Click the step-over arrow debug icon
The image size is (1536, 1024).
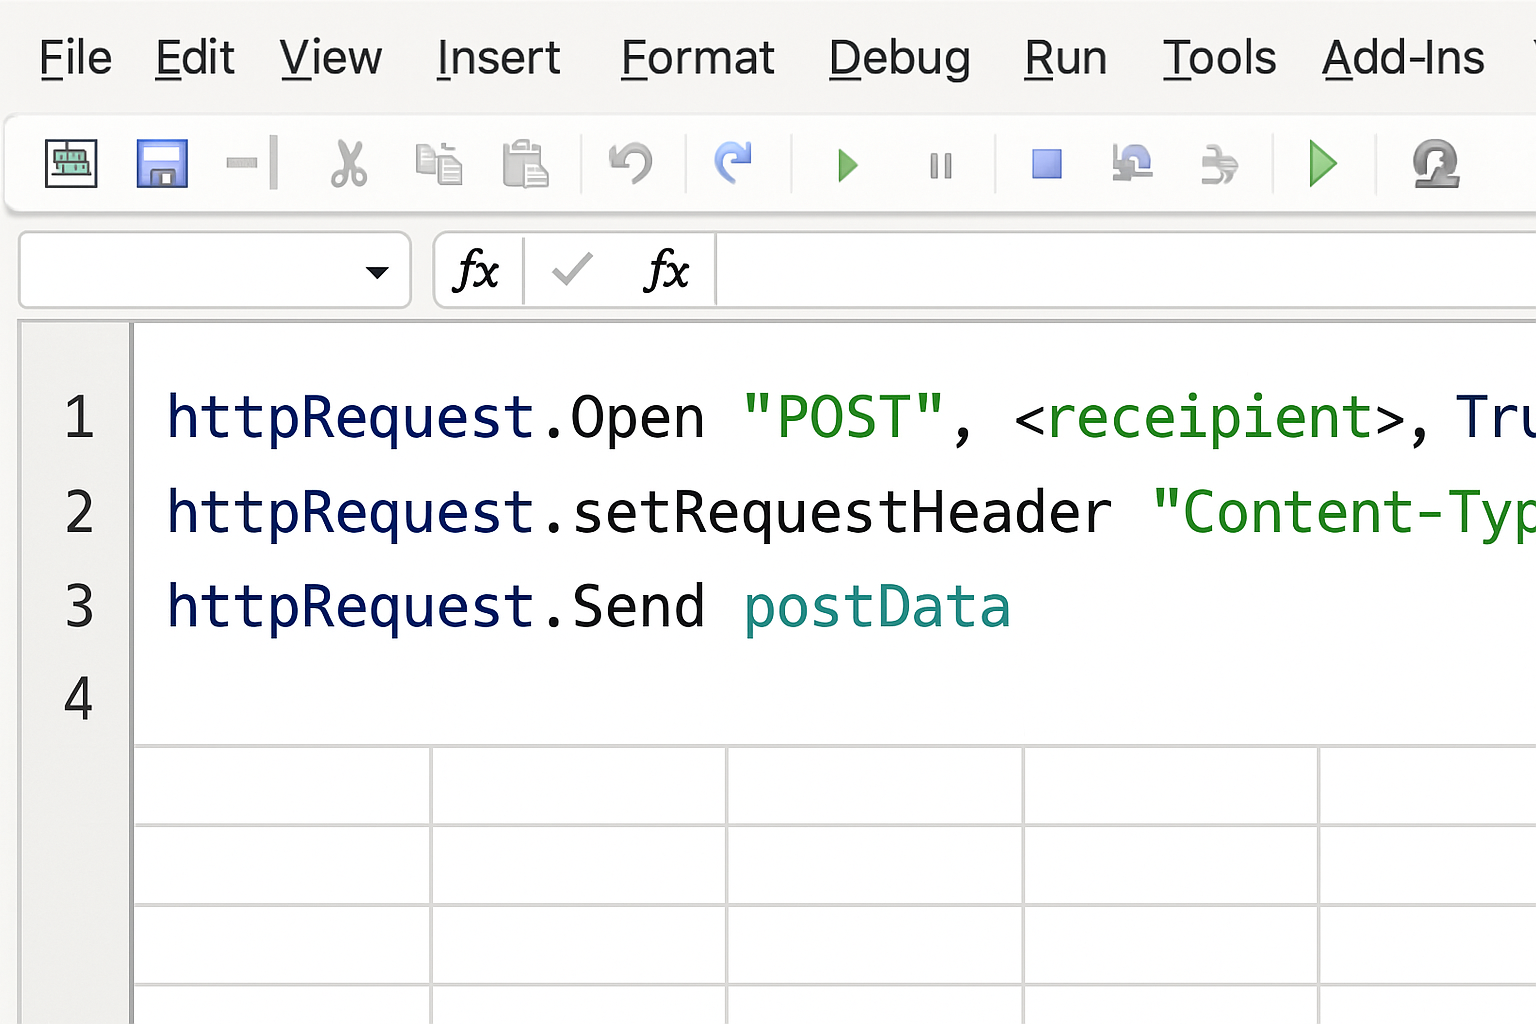click(1219, 164)
